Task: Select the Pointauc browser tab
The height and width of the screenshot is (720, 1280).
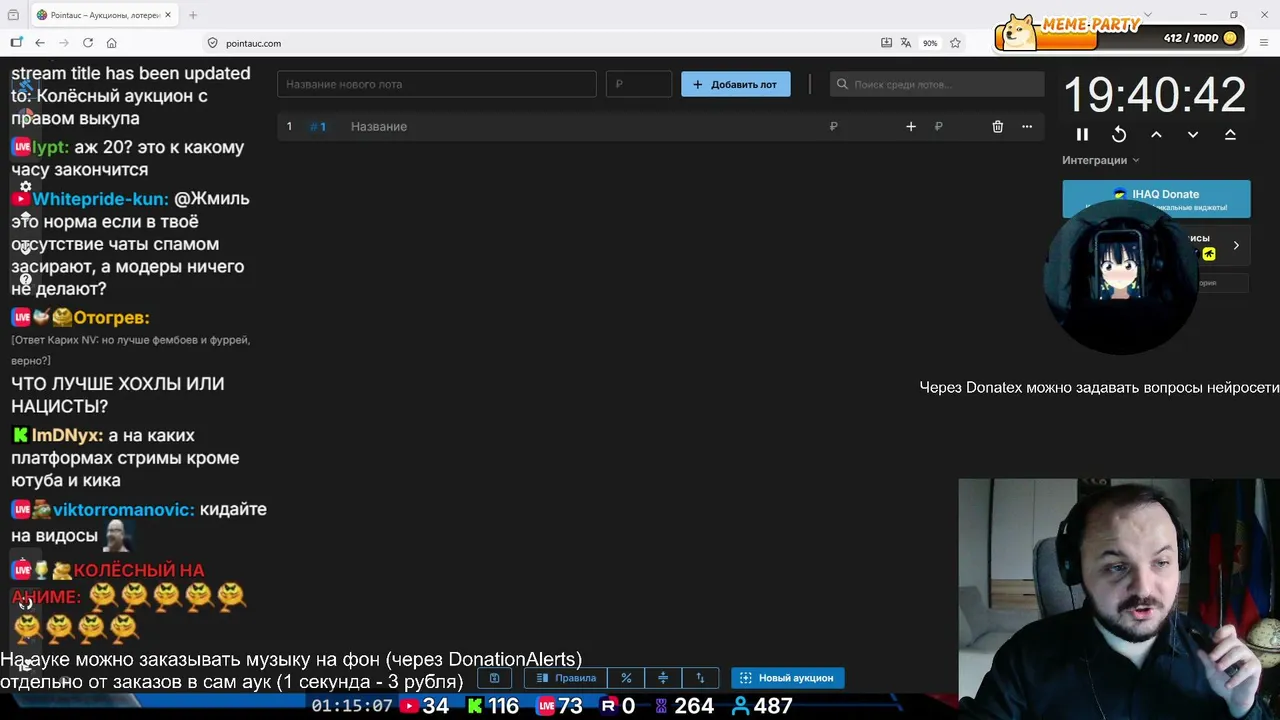Action: [x=104, y=15]
